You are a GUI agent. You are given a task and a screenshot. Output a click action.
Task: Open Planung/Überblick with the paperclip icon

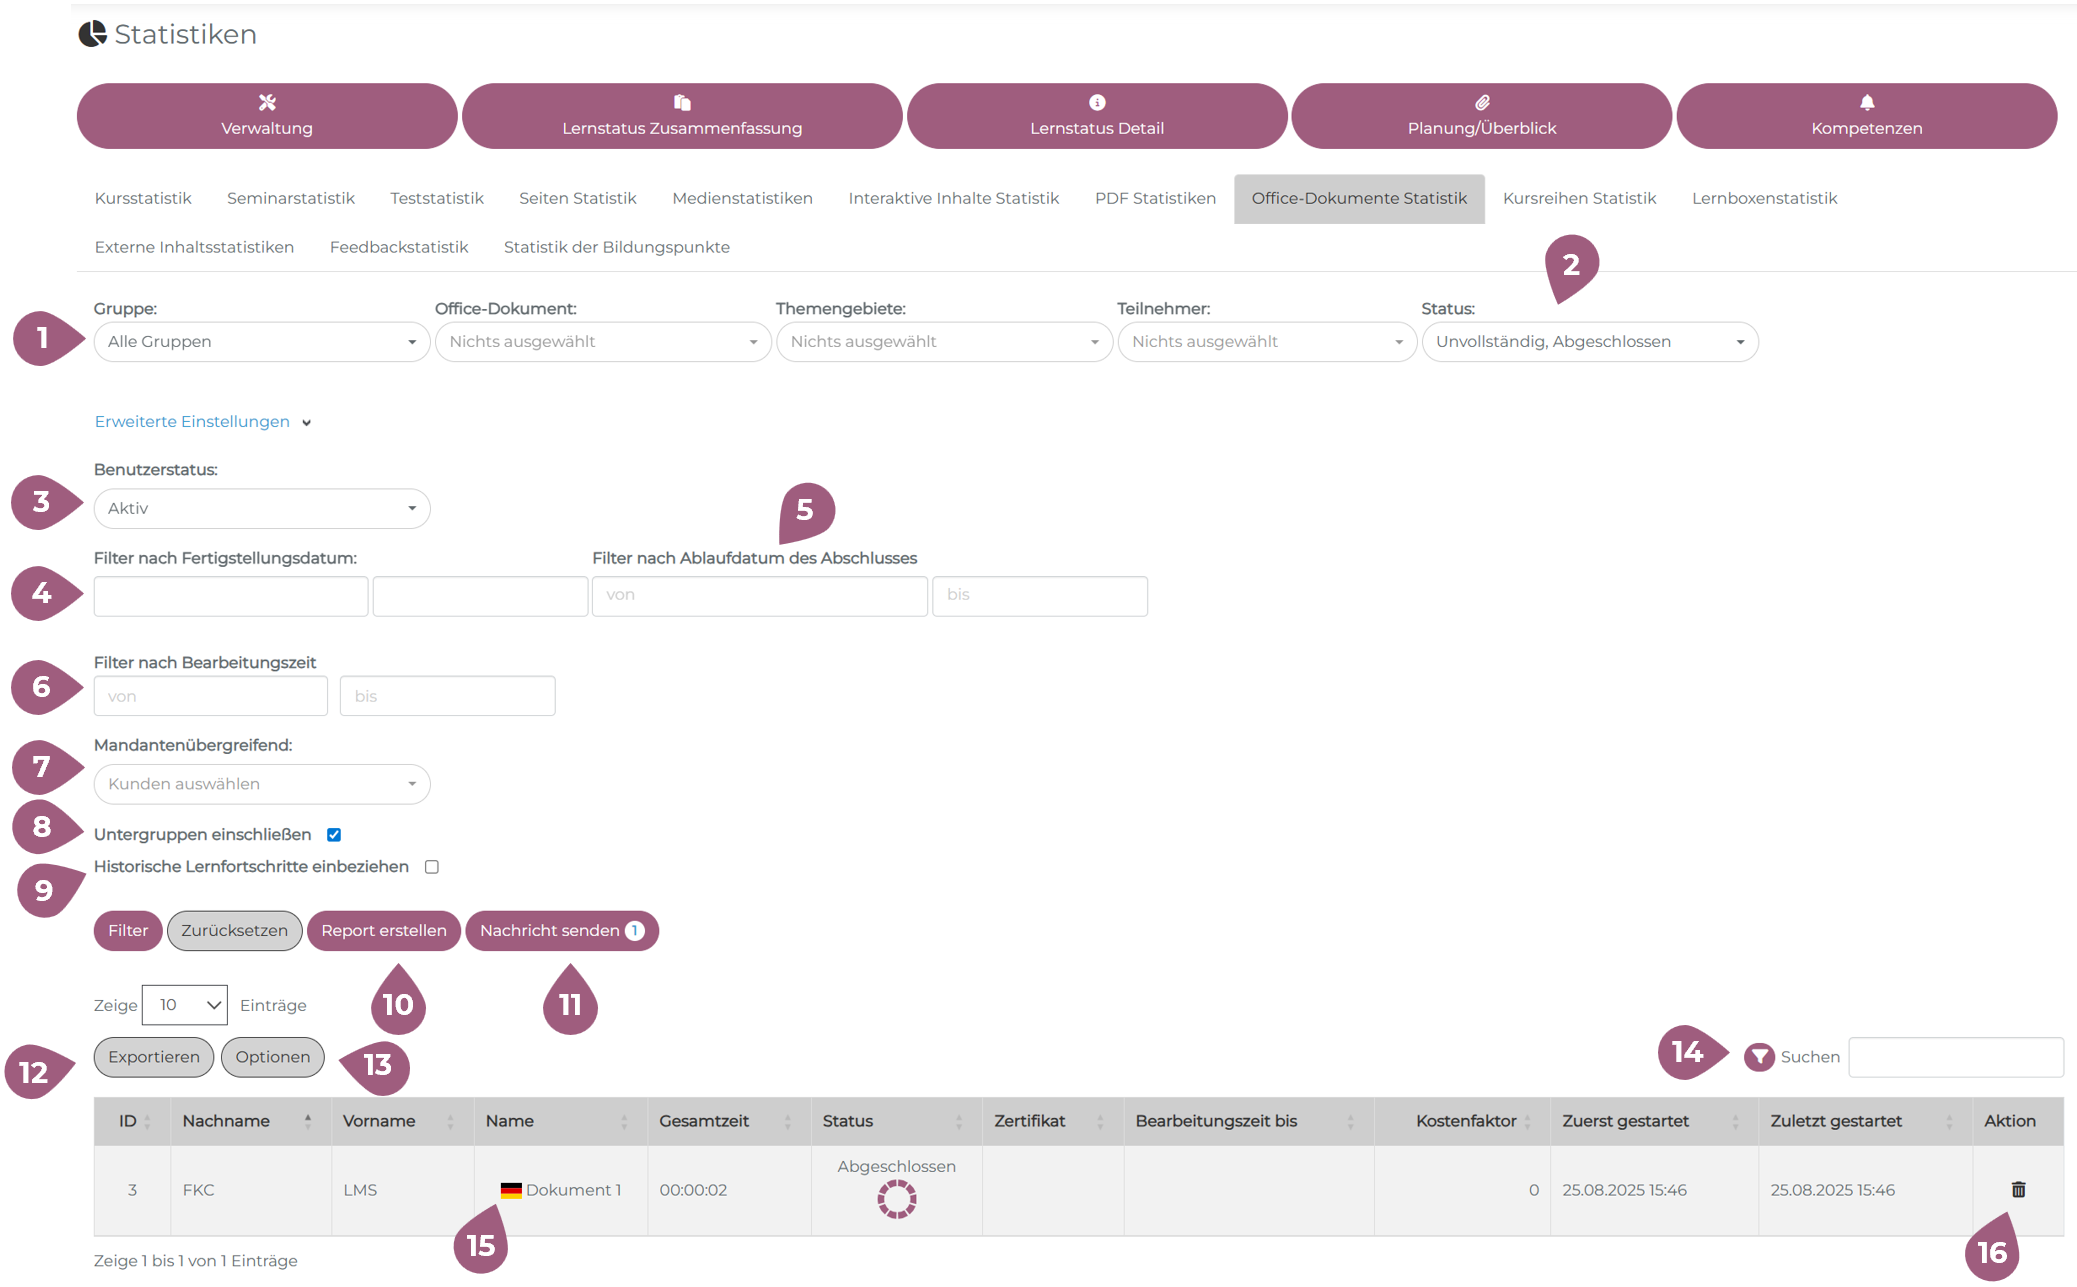1481,116
